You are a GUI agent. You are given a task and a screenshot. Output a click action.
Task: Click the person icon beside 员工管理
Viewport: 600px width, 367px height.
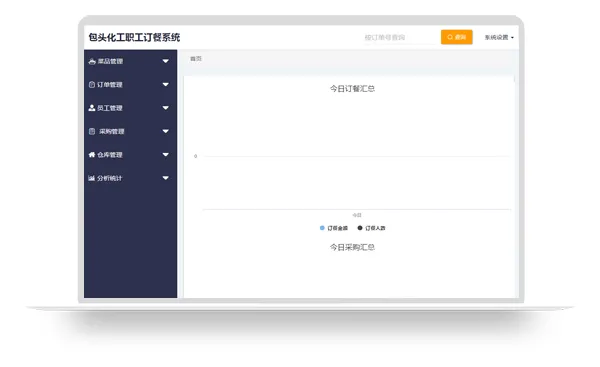click(92, 108)
